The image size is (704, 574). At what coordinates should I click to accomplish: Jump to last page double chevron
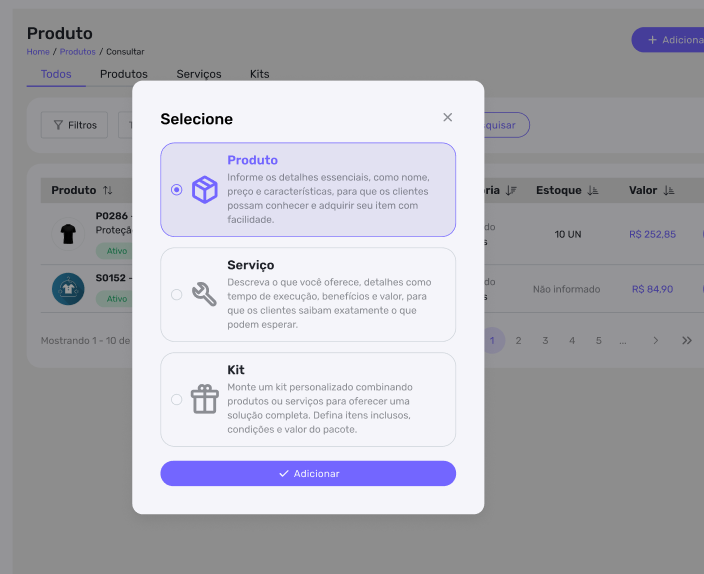coord(687,341)
